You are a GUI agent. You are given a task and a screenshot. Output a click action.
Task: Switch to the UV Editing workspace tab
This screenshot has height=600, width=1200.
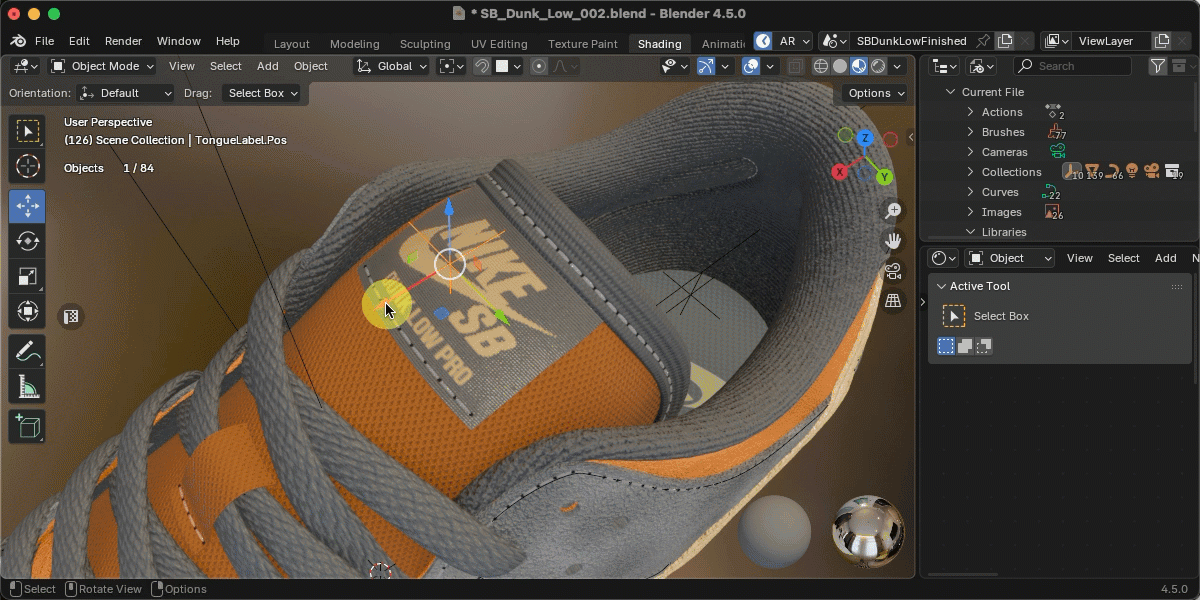tap(499, 44)
